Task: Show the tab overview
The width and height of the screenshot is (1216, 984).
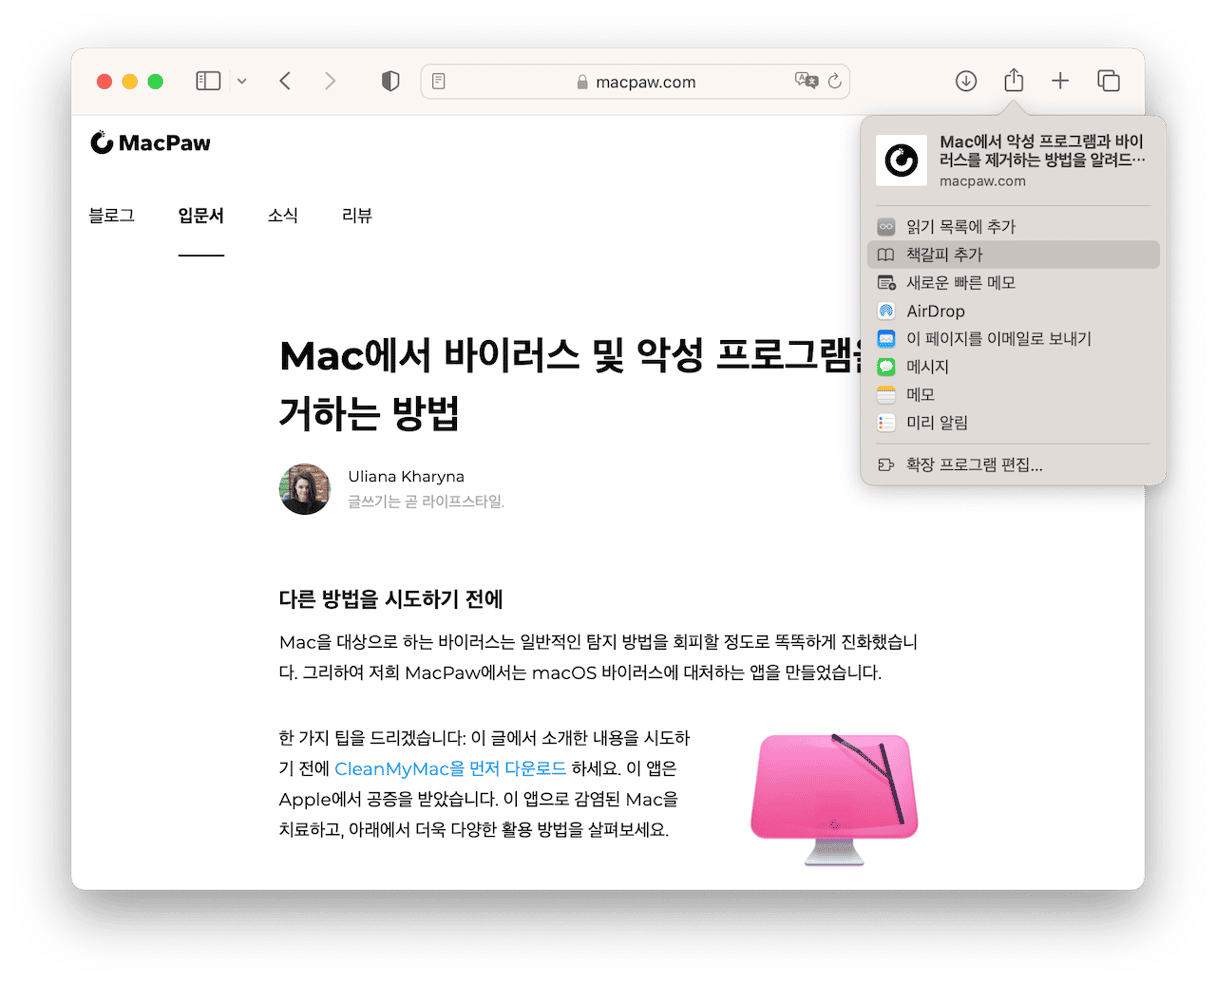Action: (1108, 81)
